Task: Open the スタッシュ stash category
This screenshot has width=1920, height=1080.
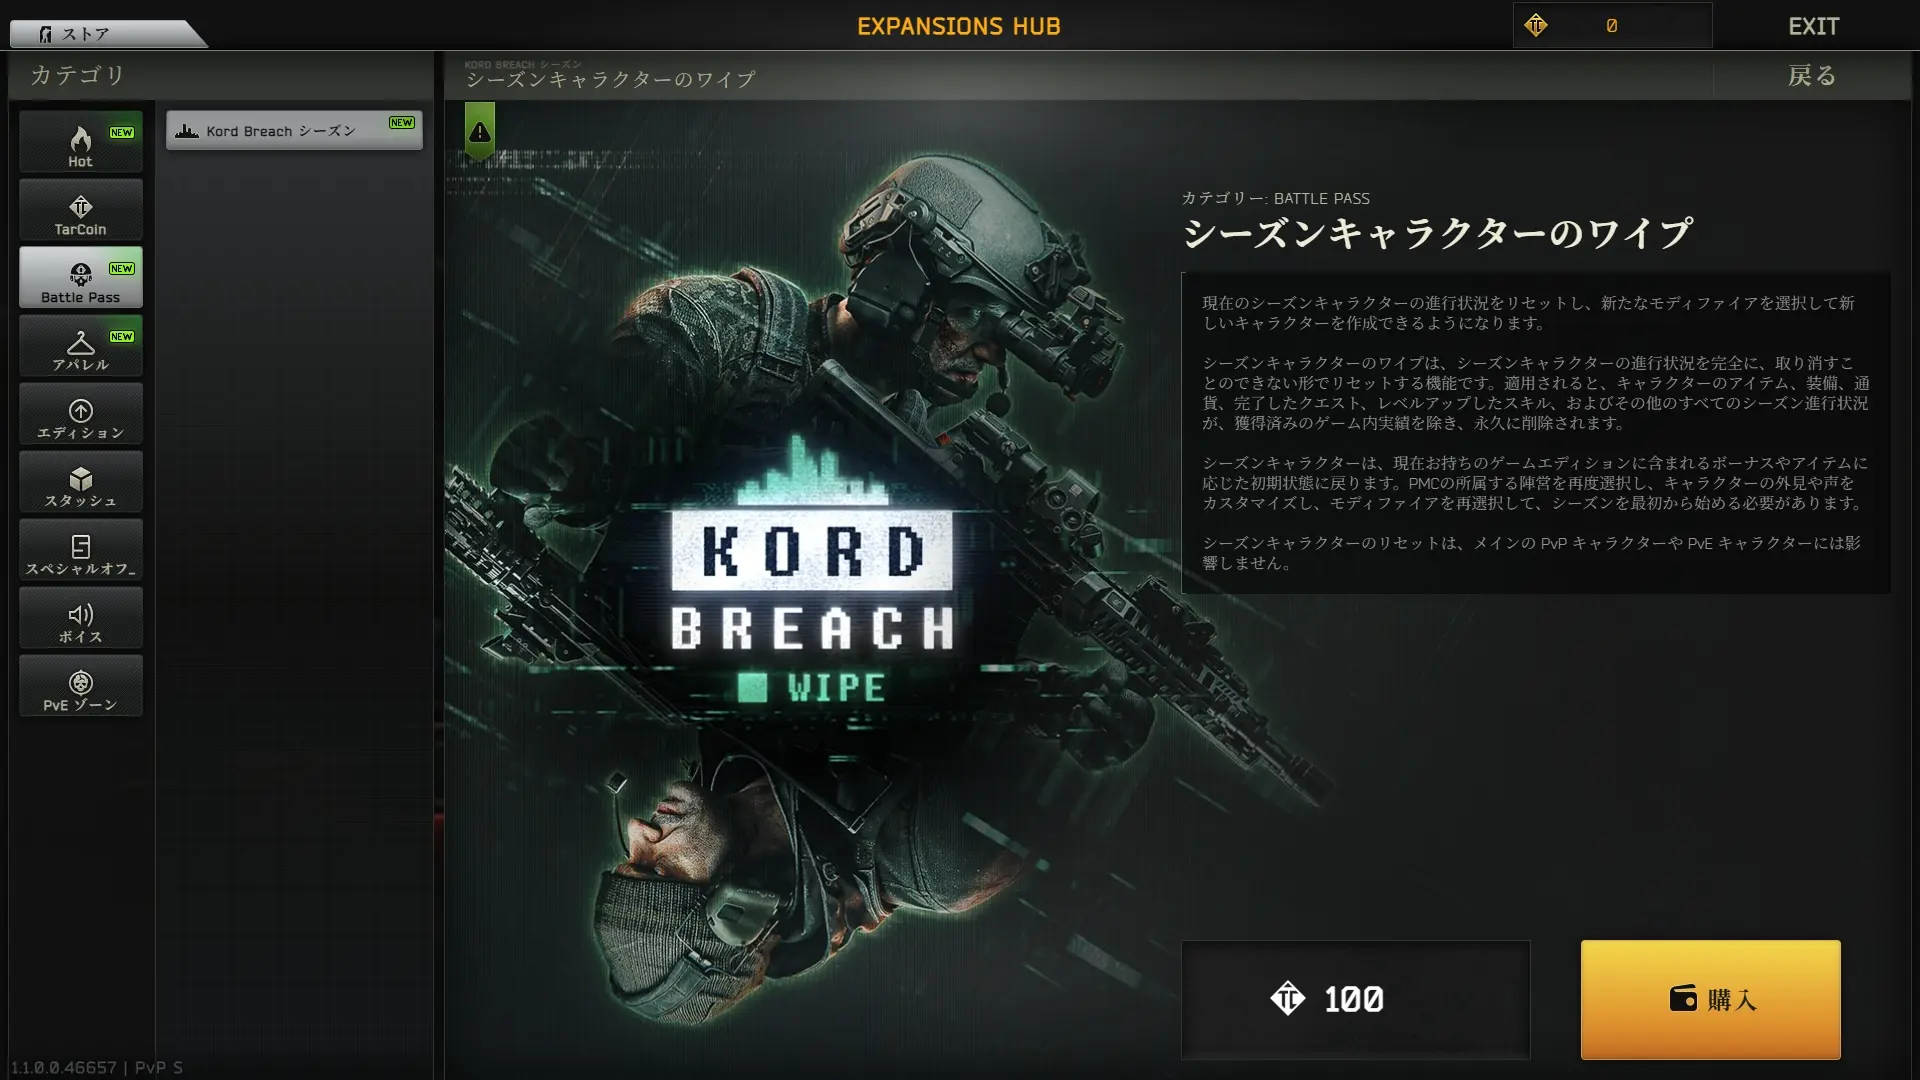Action: 81,481
